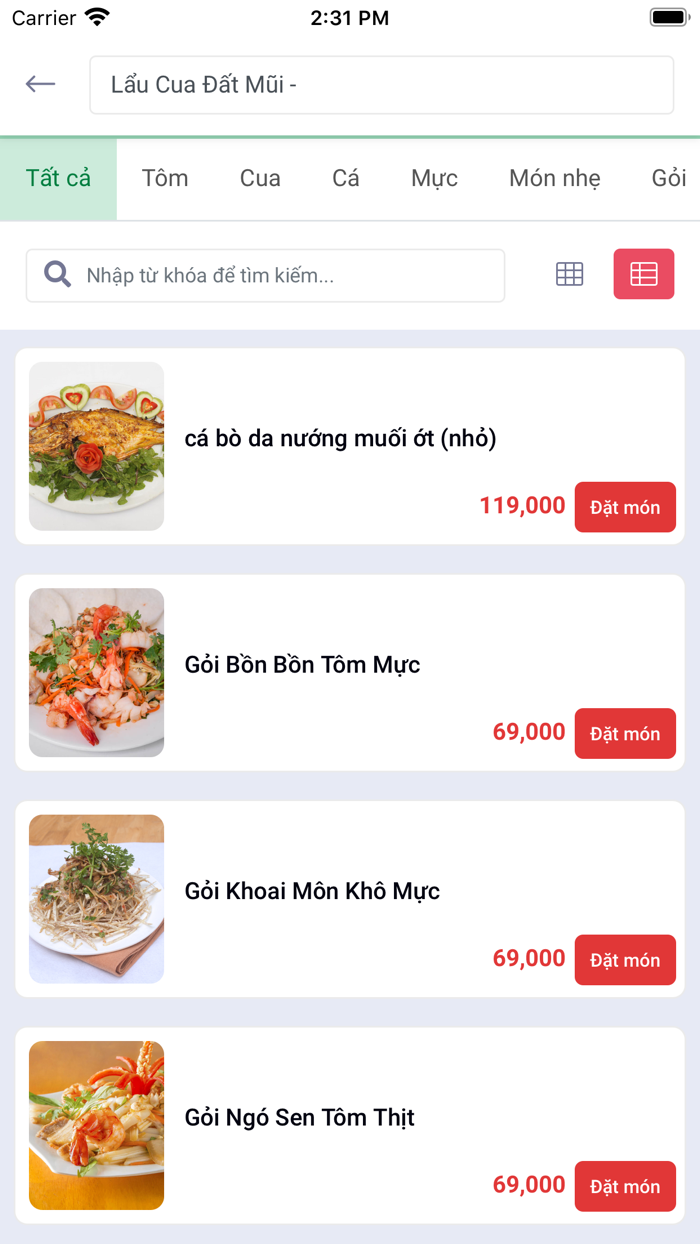Click the keyword search input field
700x1244 pixels.
280,274
